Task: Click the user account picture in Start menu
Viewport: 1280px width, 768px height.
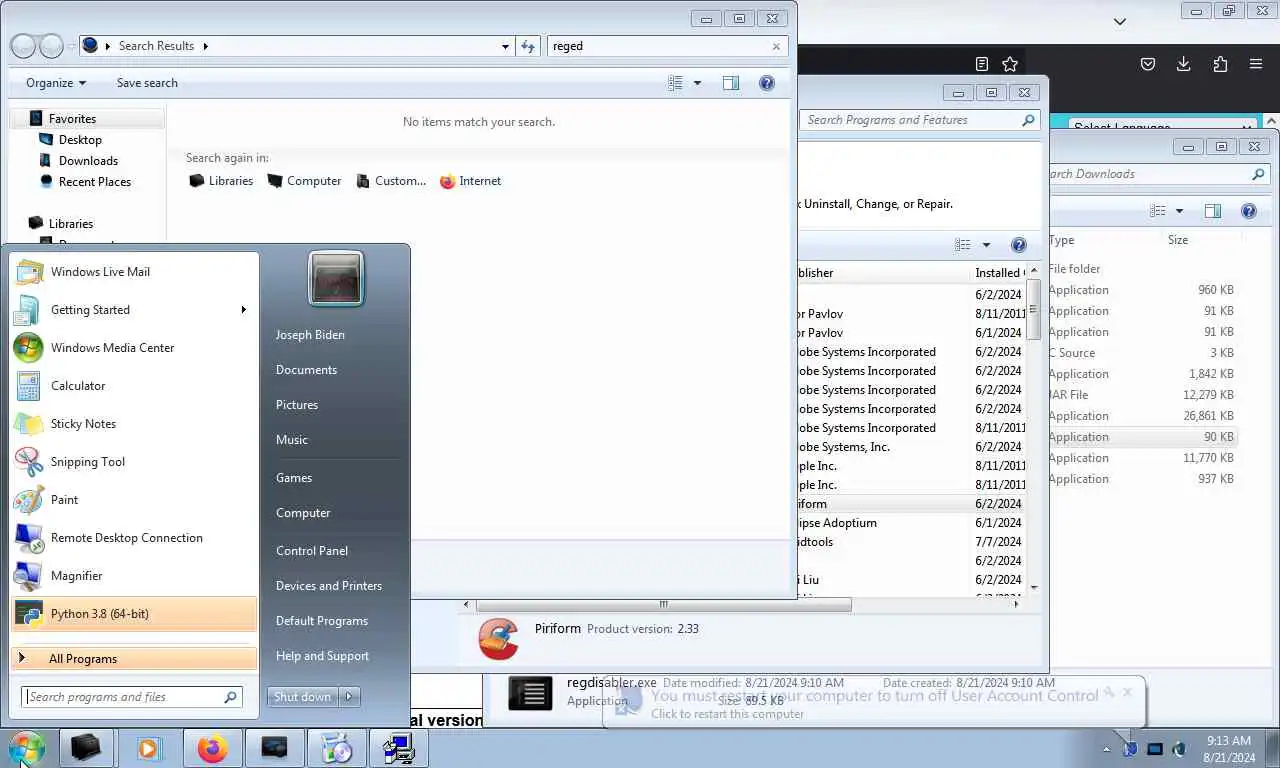Action: click(x=336, y=279)
